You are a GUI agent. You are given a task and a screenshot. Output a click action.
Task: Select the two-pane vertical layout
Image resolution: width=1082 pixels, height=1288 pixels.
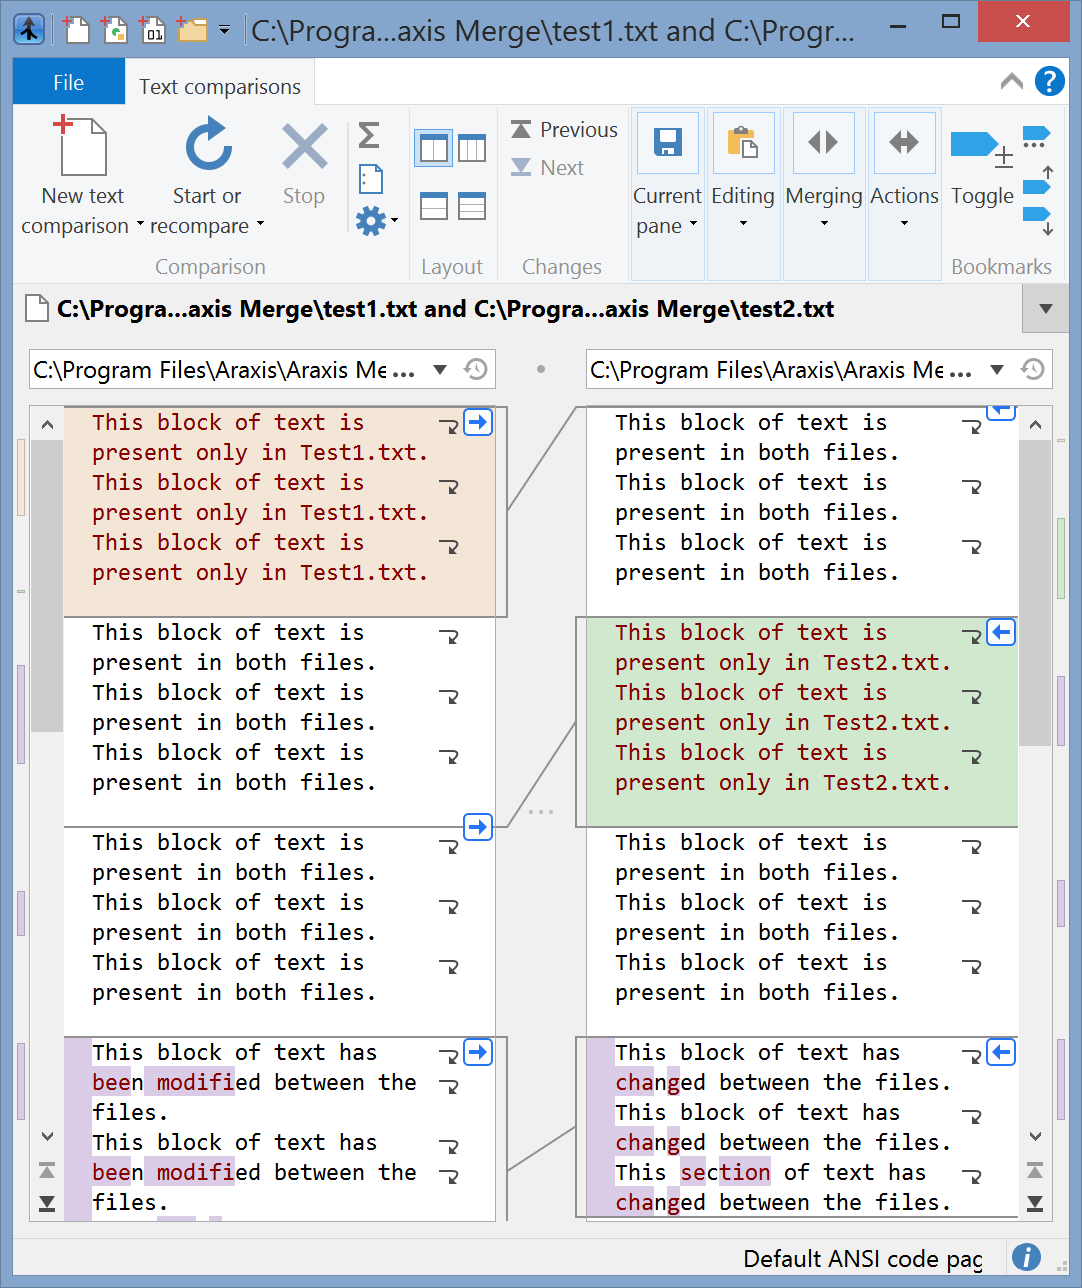tap(433, 147)
